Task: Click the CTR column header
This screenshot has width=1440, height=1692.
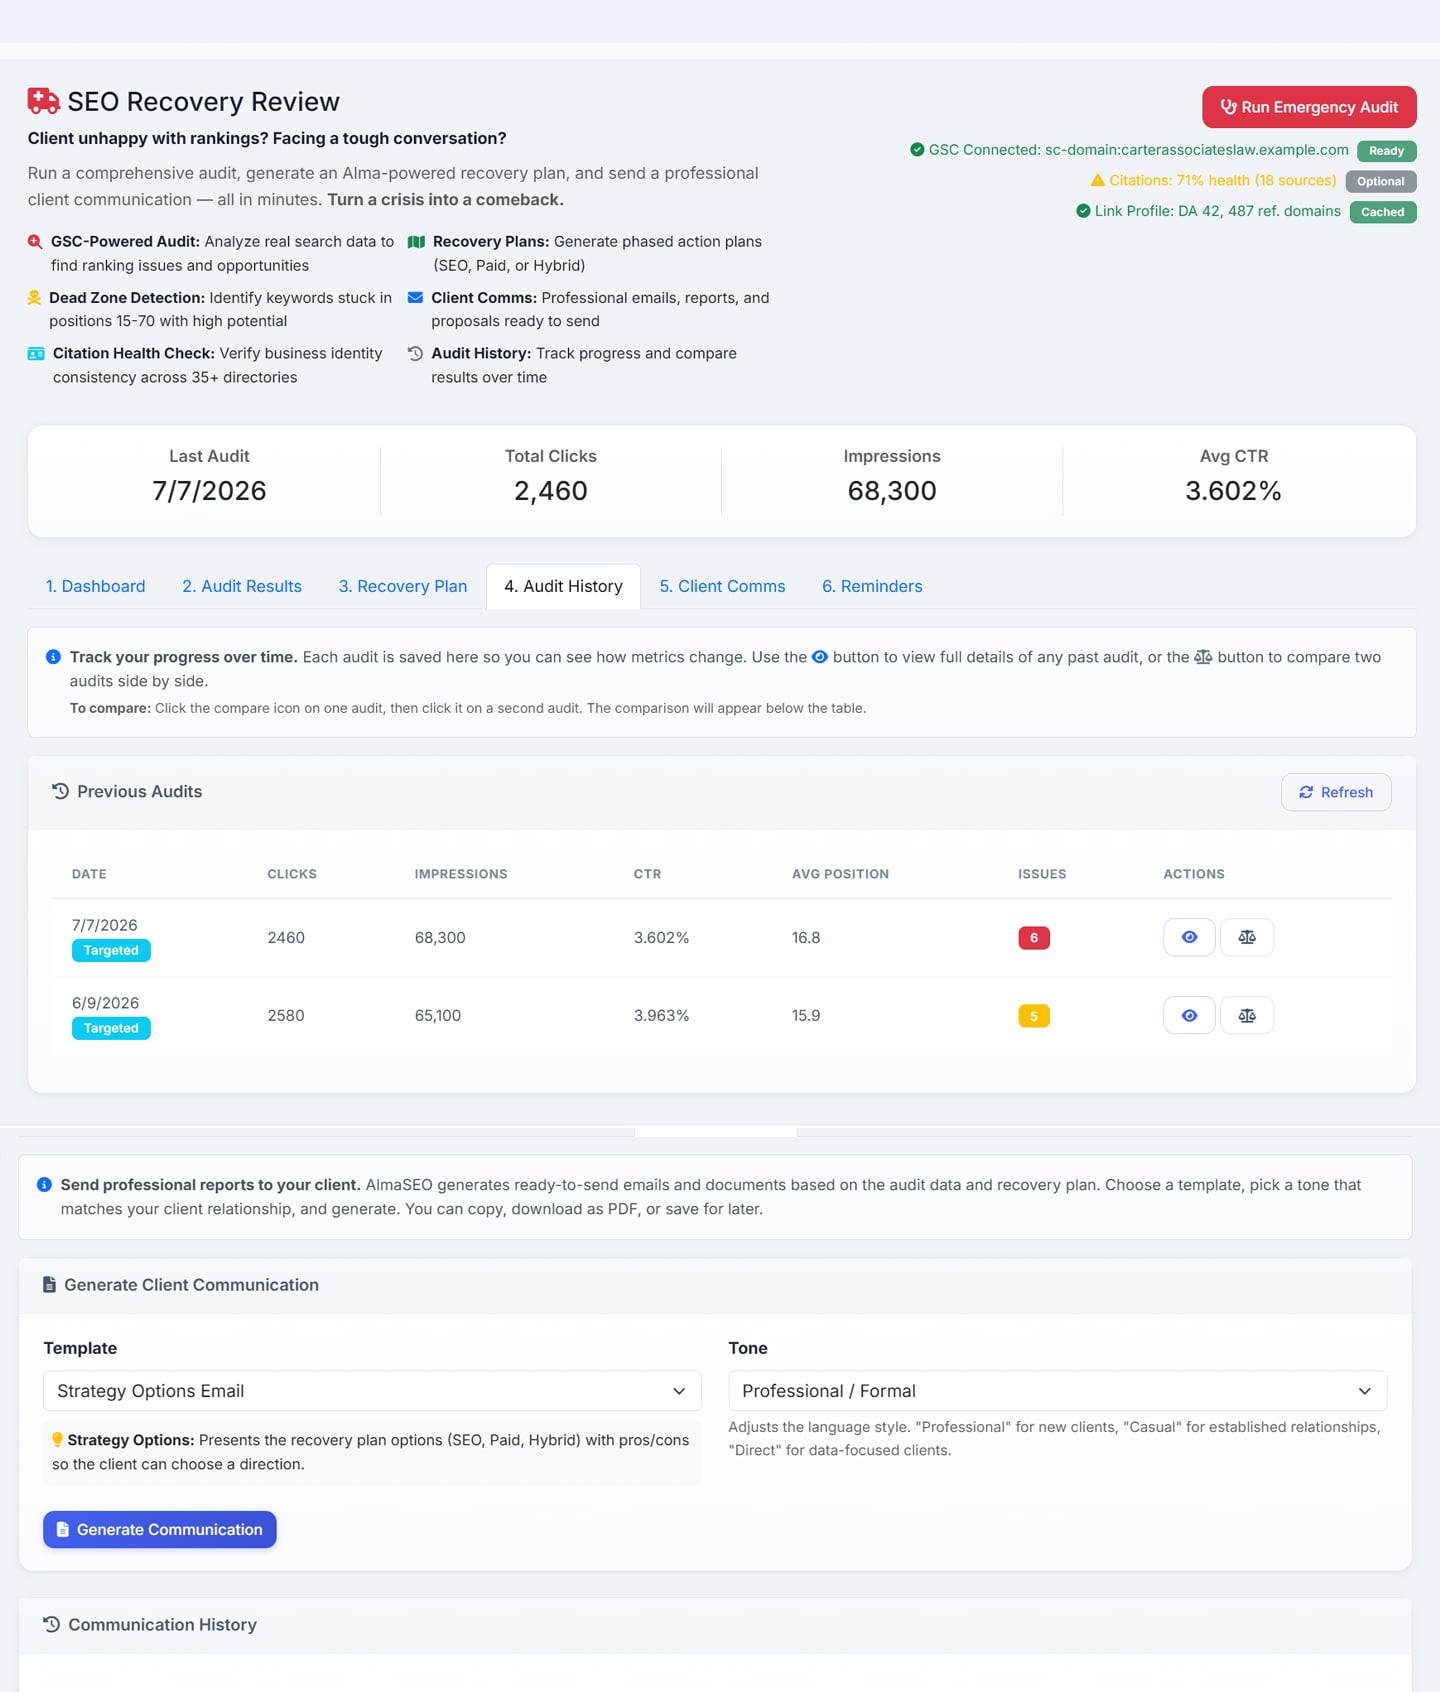Action: (x=647, y=874)
